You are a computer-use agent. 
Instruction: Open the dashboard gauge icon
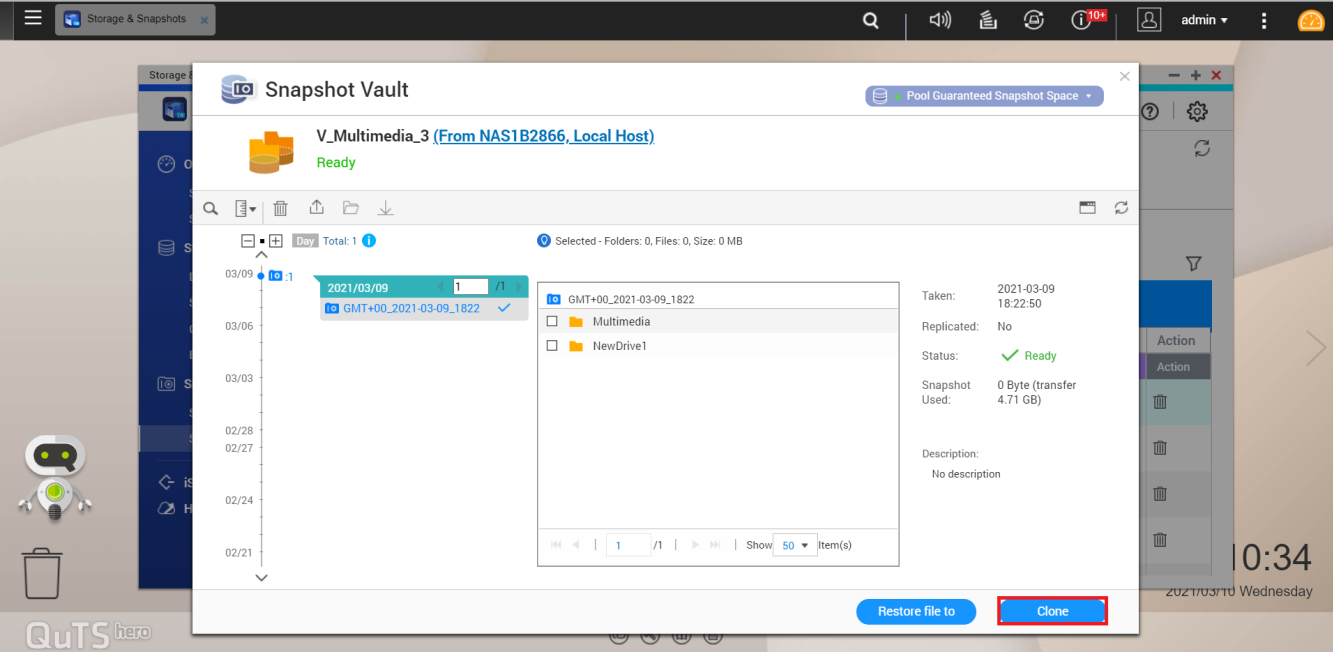(1311, 20)
